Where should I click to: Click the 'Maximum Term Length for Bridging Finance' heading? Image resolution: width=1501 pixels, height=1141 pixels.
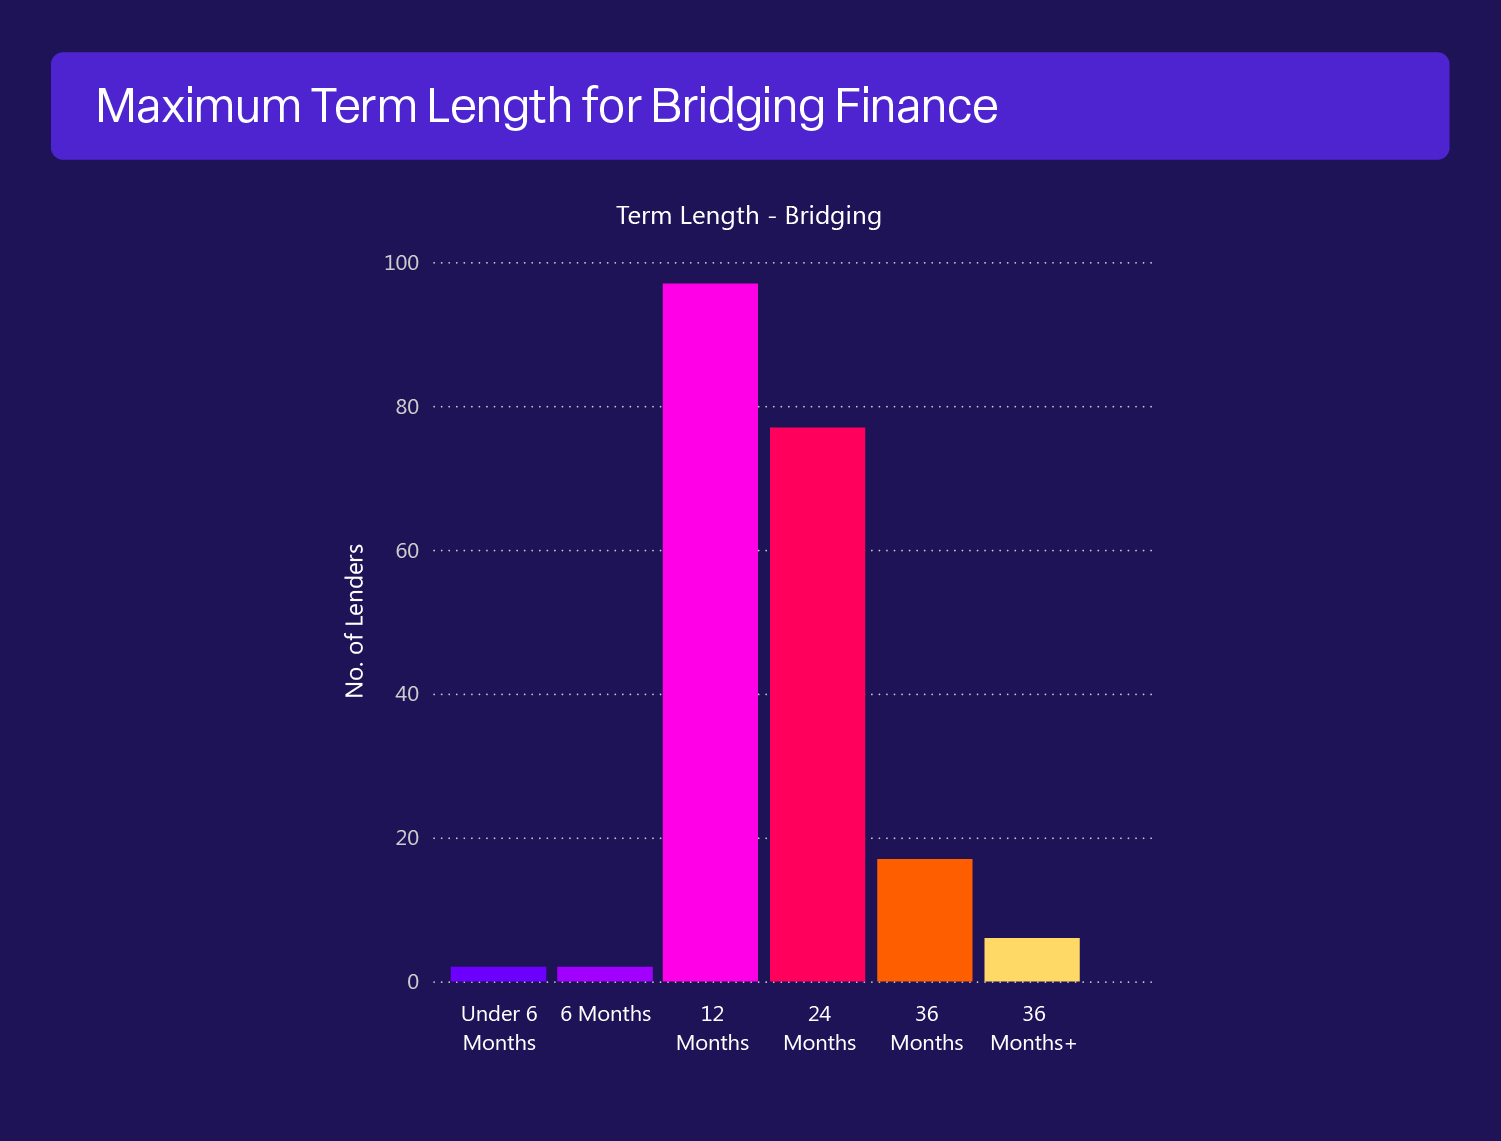coord(547,106)
